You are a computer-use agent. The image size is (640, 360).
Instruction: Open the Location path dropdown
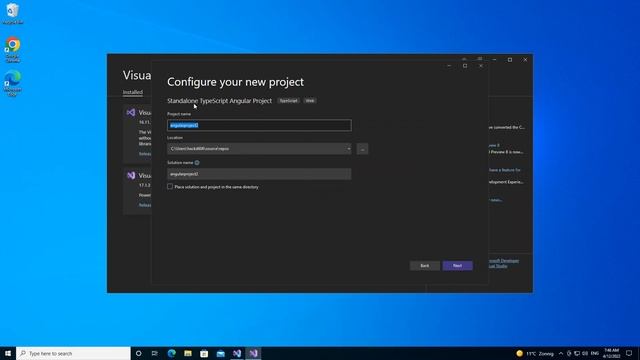[x=349, y=149]
